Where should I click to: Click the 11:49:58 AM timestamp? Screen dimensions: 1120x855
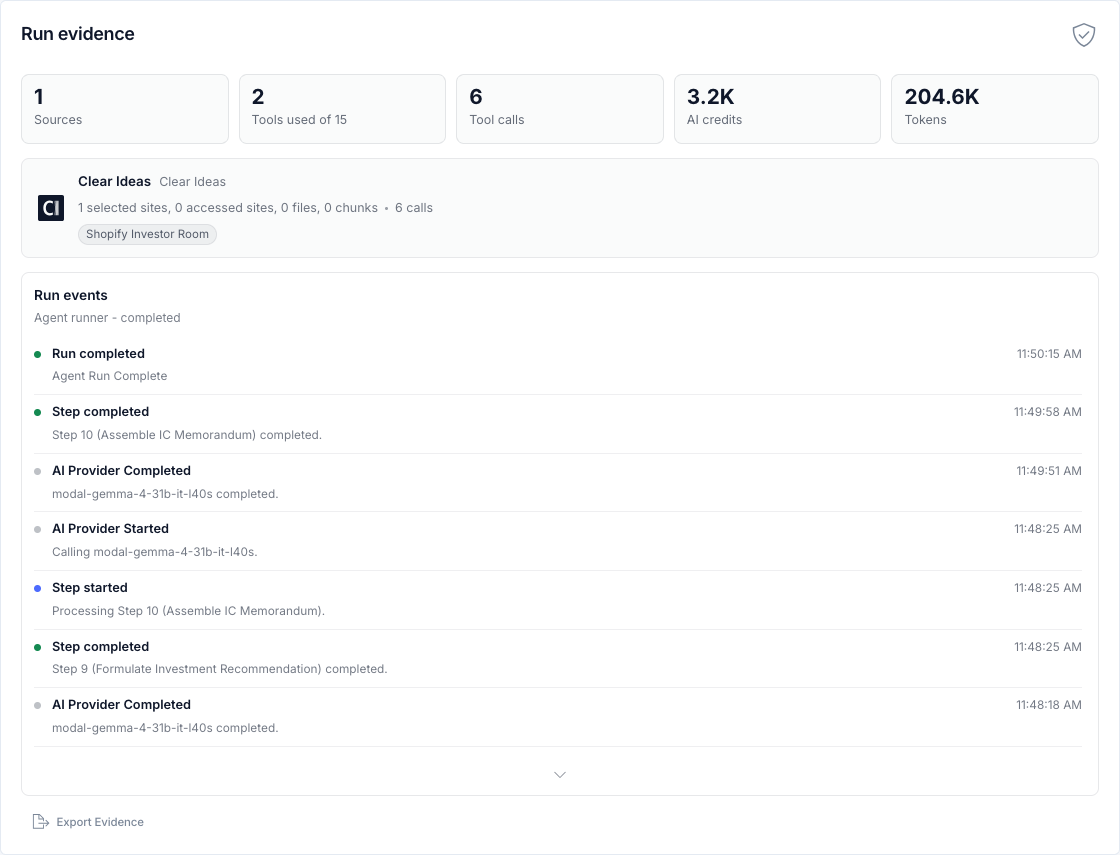click(1048, 412)
